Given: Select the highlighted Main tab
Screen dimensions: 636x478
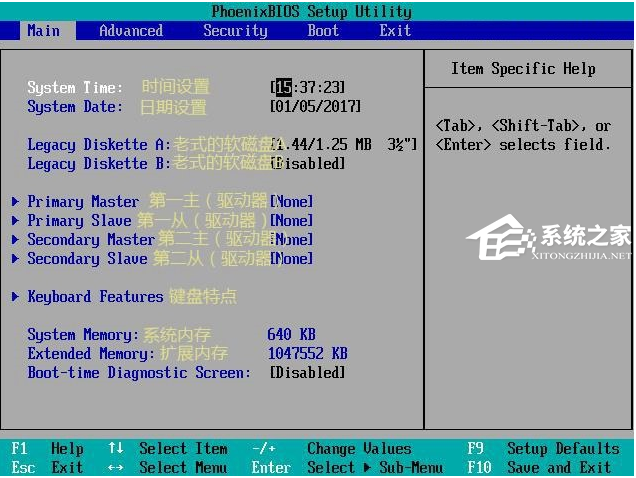Looking at the screenshot, I should 43,31.
